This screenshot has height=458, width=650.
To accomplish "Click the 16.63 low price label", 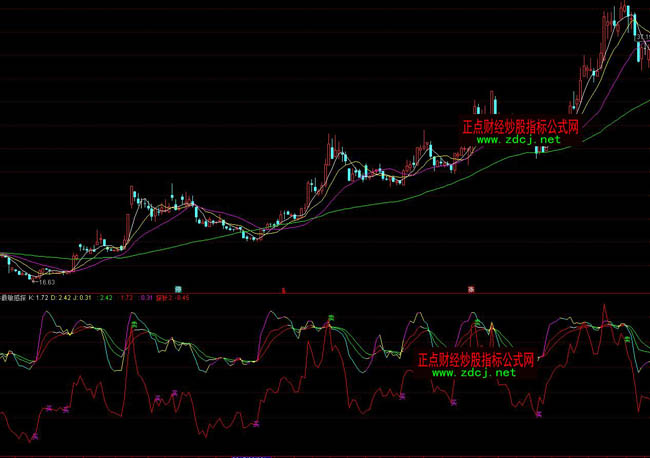I will tap(46, 283).
